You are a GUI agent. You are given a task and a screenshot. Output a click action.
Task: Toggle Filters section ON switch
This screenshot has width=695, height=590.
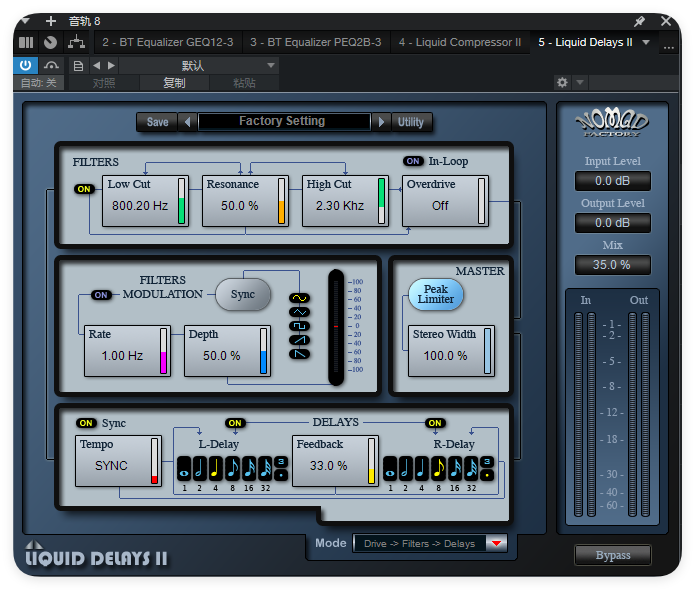click(x=84, y=189)
